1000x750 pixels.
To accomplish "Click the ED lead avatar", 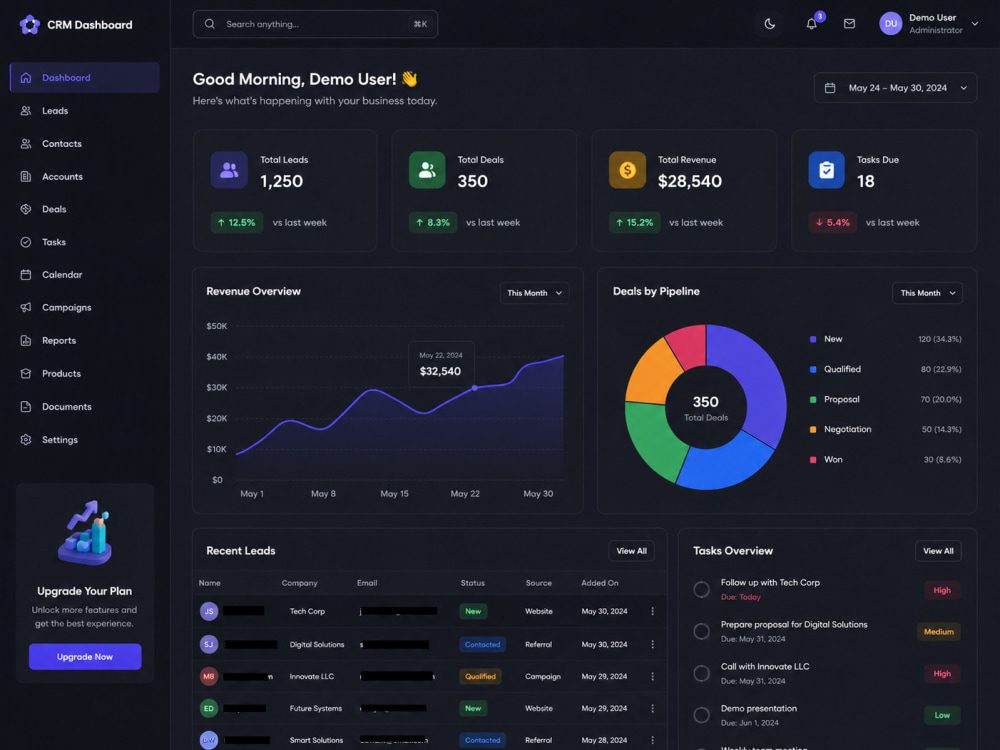I will pyautogui.click(x=209, y=709).
